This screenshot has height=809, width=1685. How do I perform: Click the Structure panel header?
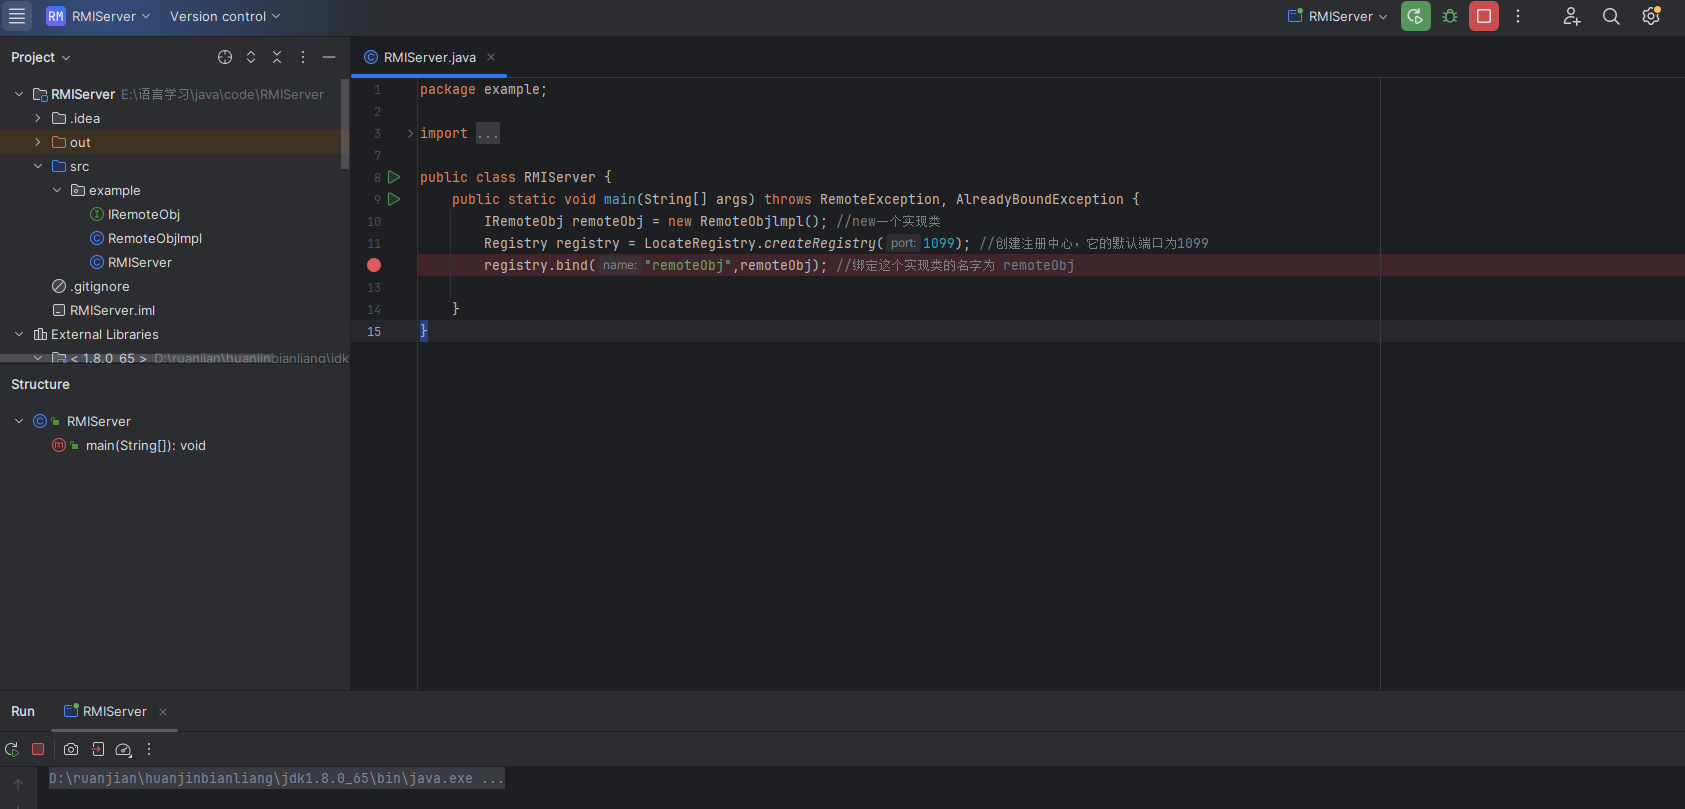pyautogui.click(x=40, y=384)
